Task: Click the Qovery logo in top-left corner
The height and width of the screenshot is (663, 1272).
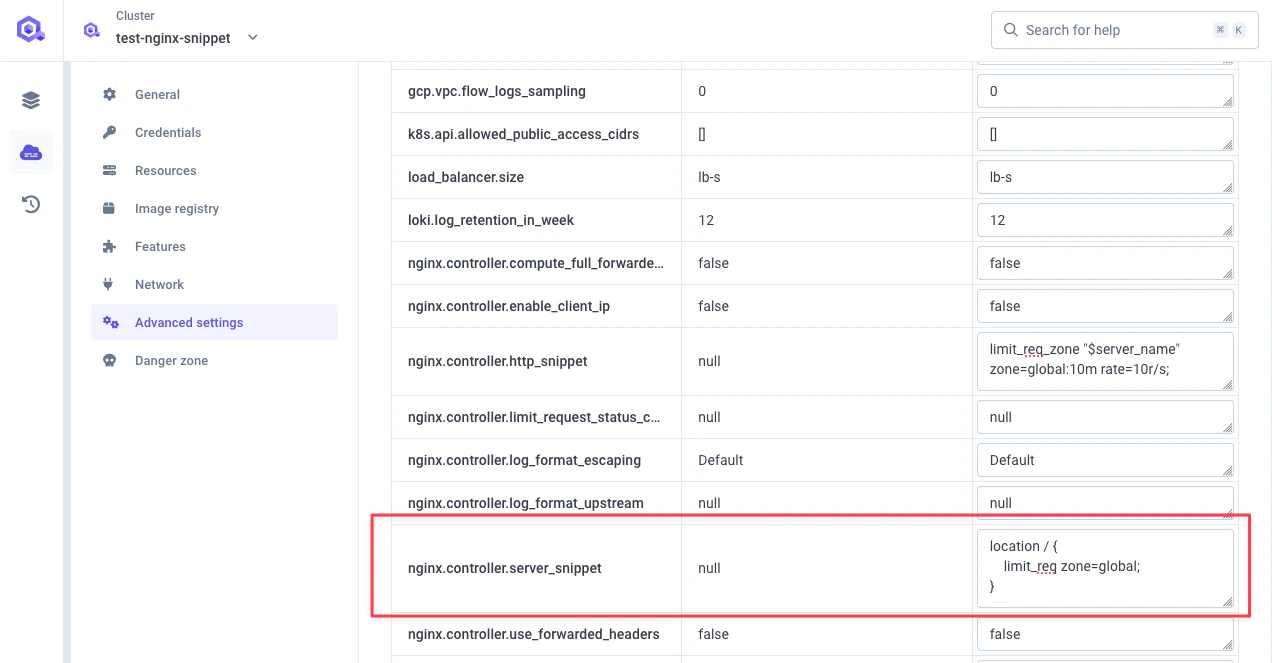Action: (30, 28)
